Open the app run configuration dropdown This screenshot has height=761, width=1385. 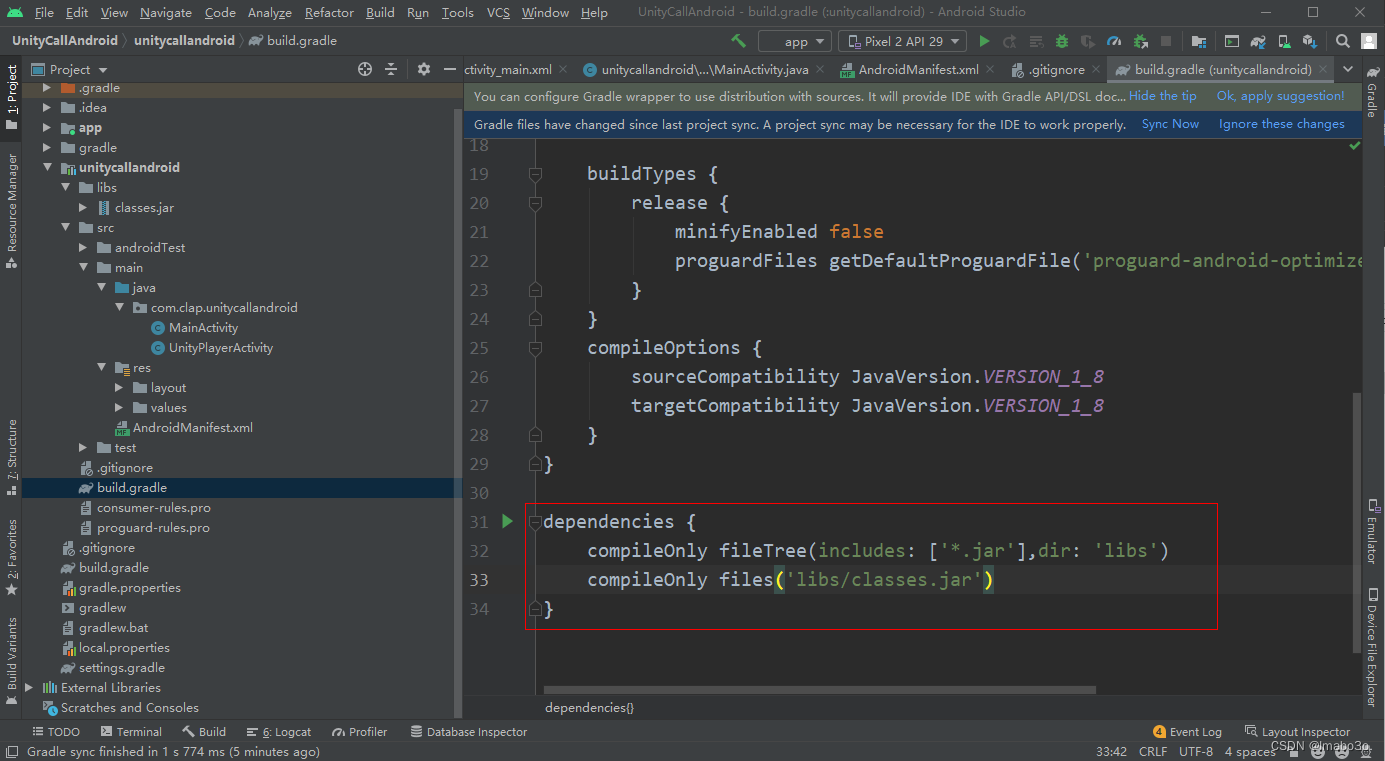[795, 41]
